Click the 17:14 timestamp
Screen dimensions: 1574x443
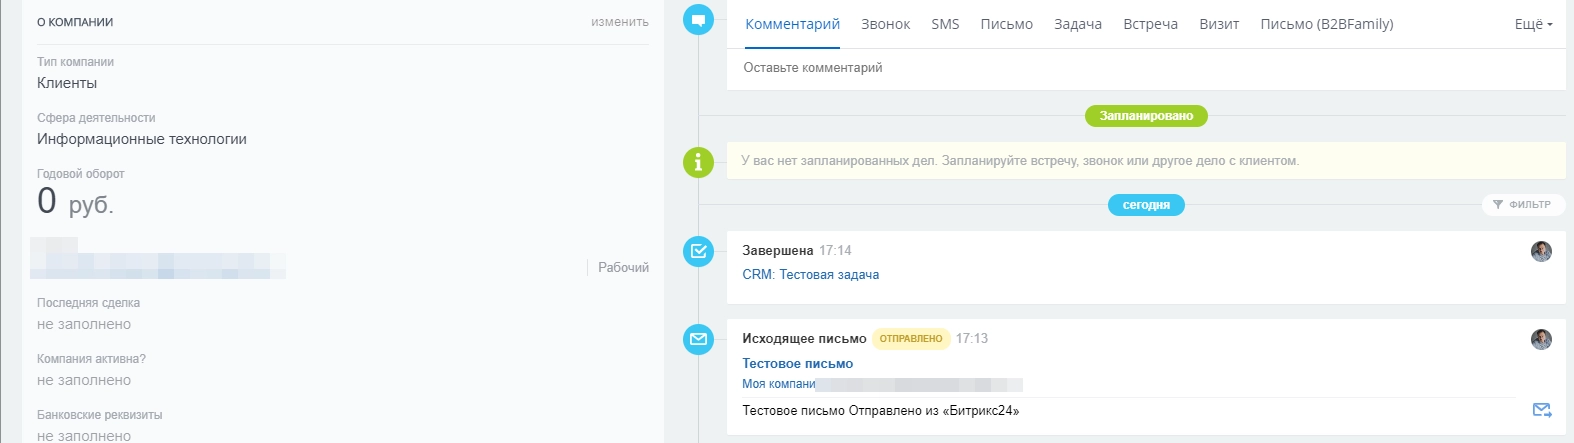tap(835, 251)
